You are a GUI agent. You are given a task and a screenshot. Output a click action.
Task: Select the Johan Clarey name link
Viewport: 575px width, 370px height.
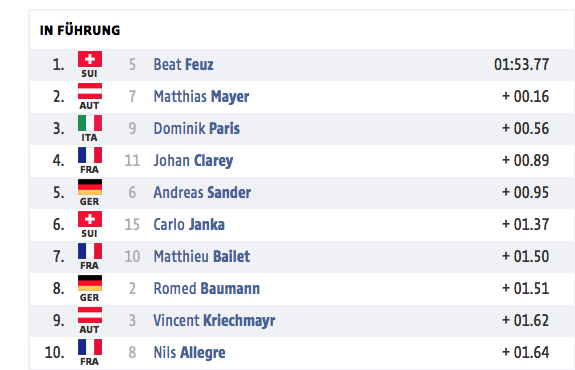pos(193,161)
